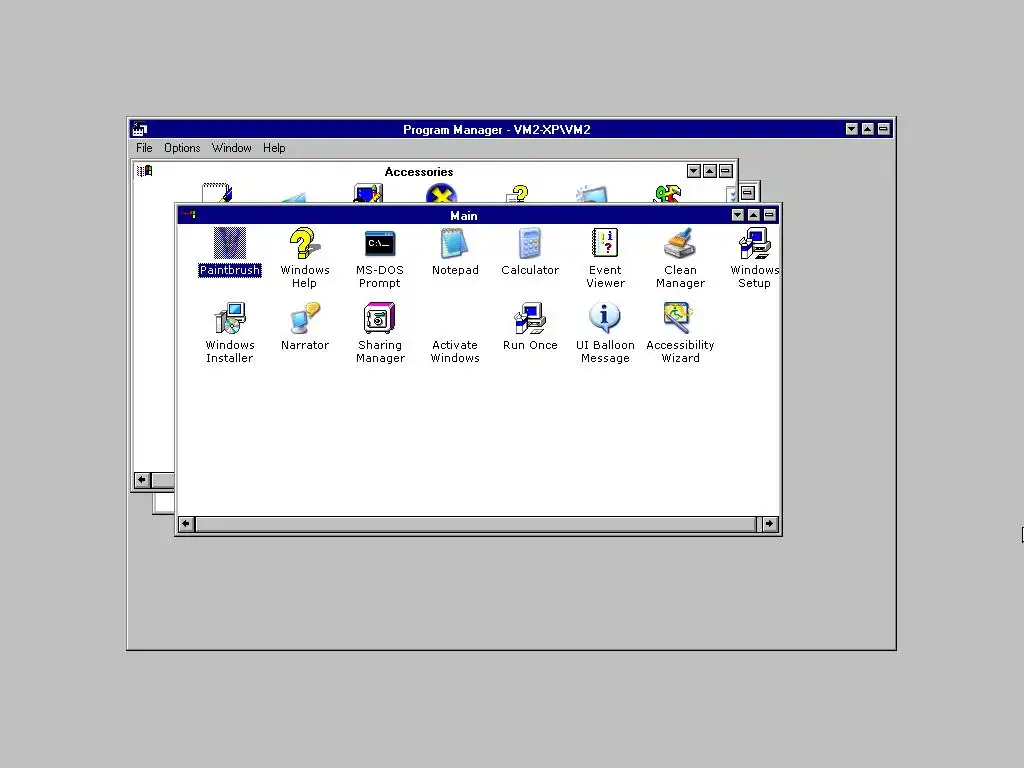Image resolution: width=1024 pixels, height=768 pixels.
Task: Select the Run Once icon
Action: tap(530, 318)
